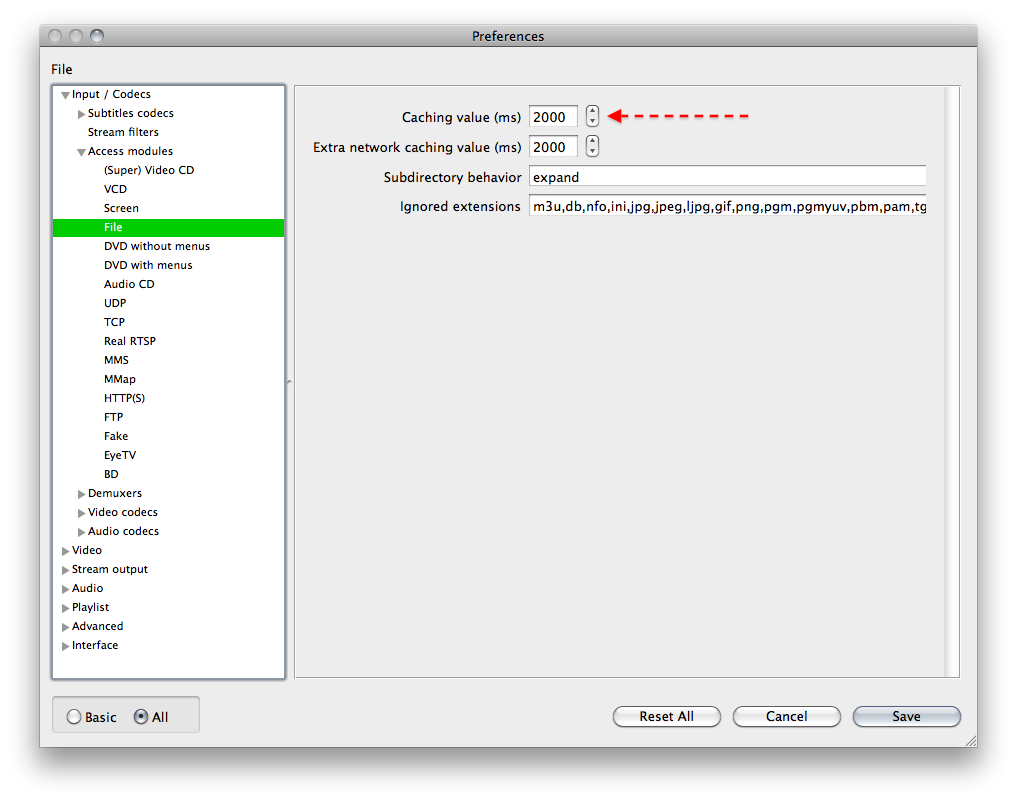Screen dimensions: 1017x802
Task: Click the Caching value stepper arrows
Action: point(592,117)
